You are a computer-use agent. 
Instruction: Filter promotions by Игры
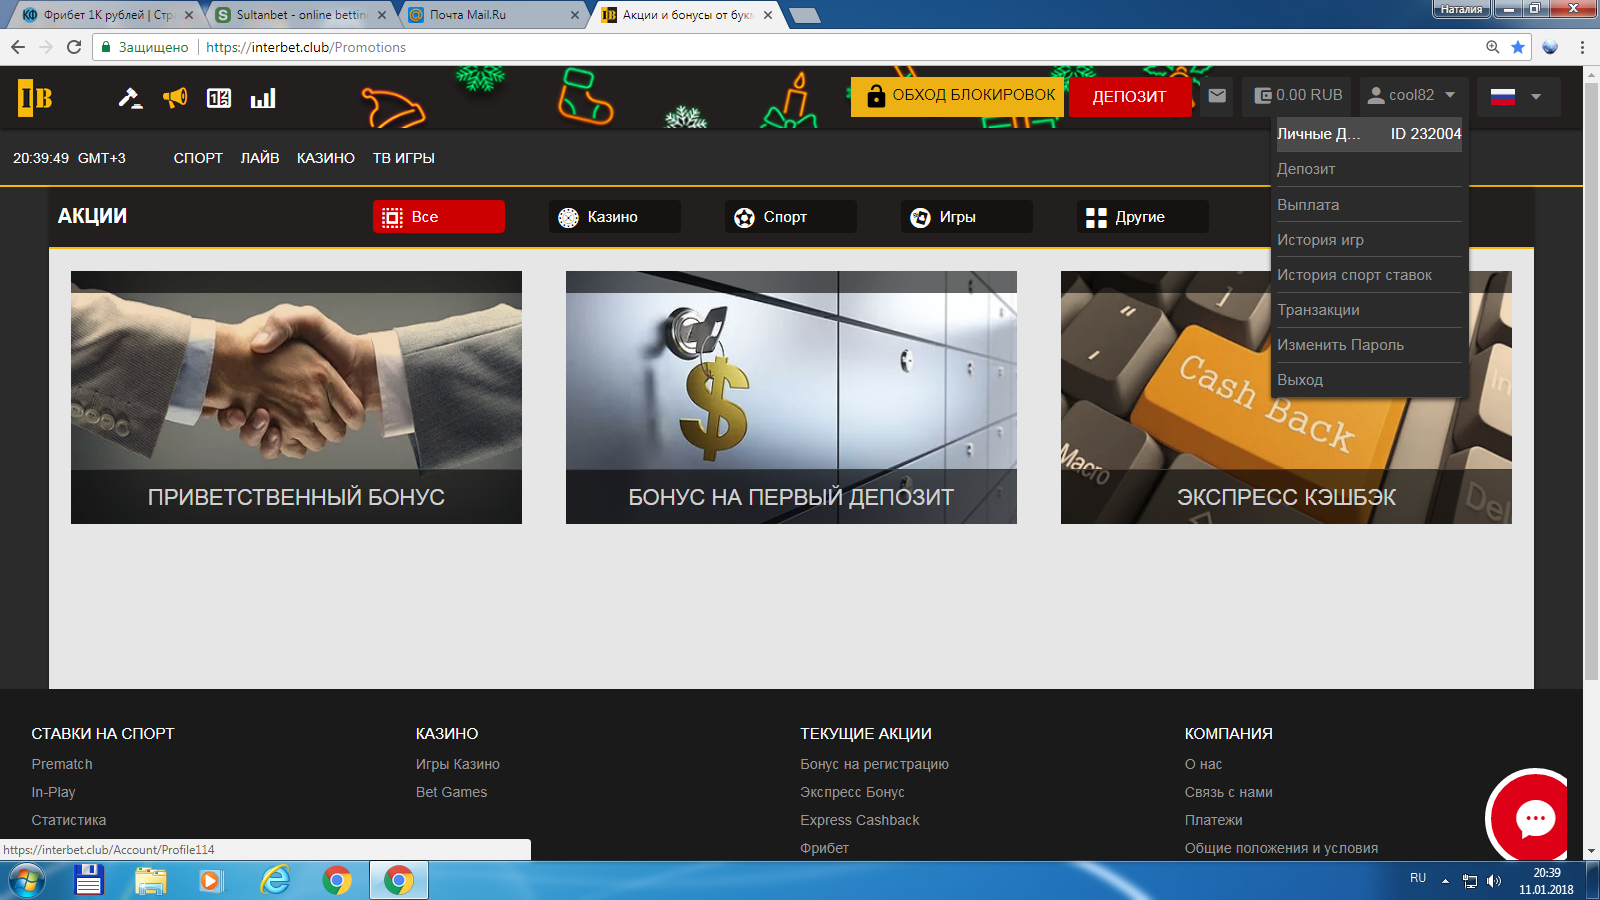coord(967,217)
